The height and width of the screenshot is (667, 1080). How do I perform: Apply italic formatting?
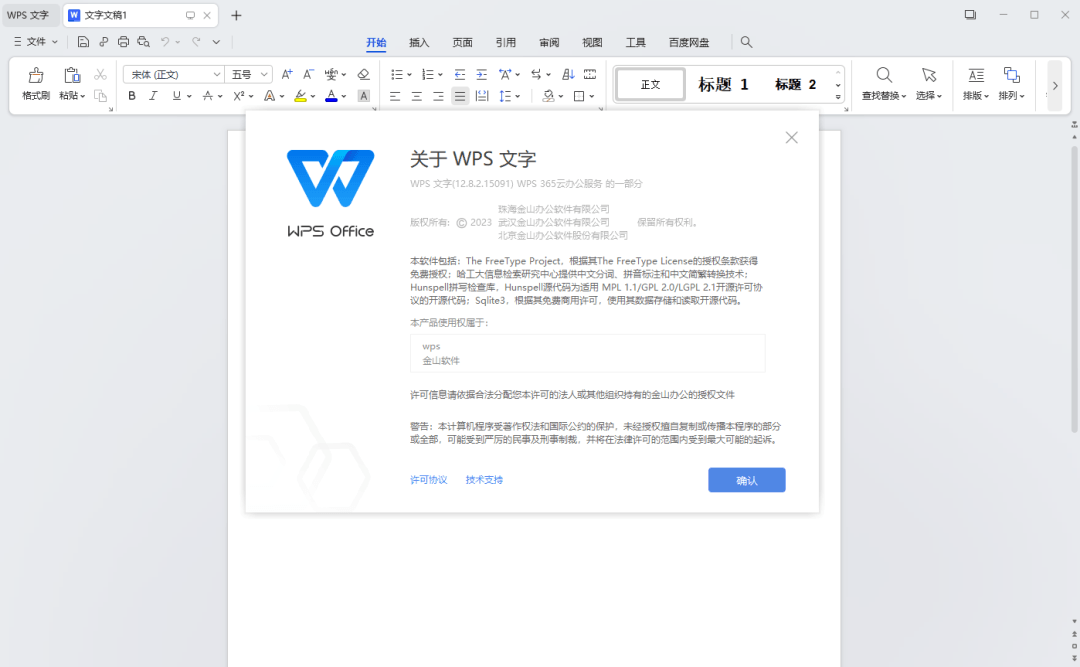point(154,96)
